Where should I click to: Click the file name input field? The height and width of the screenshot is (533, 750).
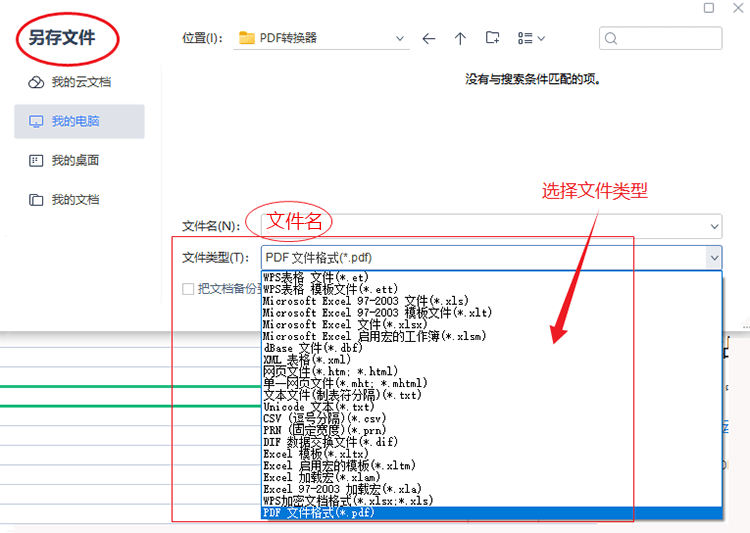pyautogui.click(x=491, y=226)
